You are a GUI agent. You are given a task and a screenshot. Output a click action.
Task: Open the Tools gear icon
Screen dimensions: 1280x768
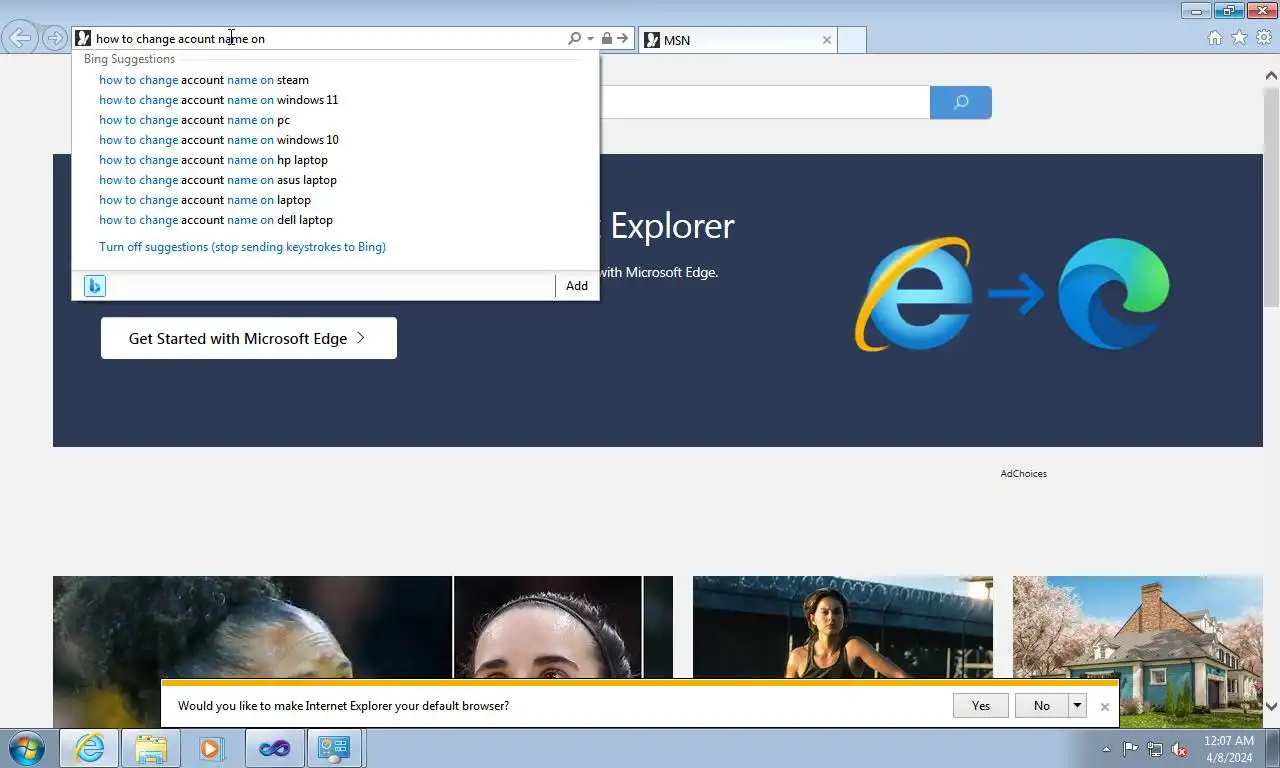1264,38
